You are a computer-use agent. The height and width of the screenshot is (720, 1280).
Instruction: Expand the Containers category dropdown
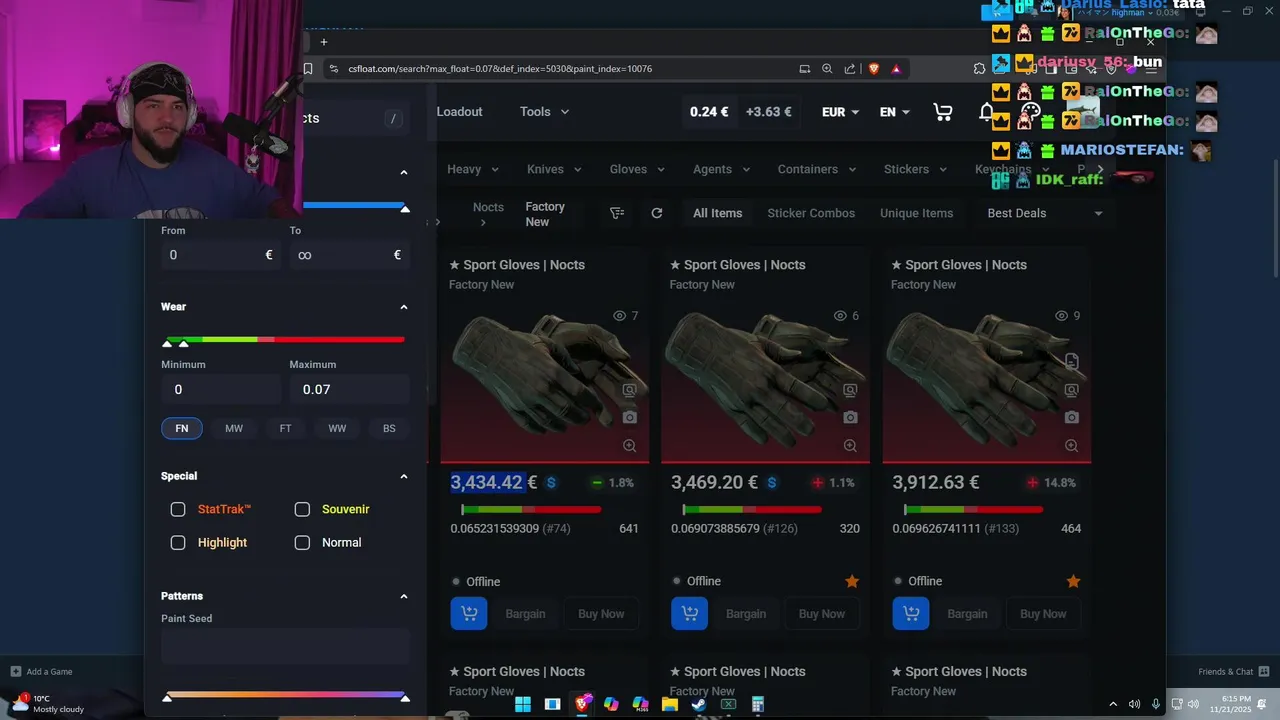point(816,169)
